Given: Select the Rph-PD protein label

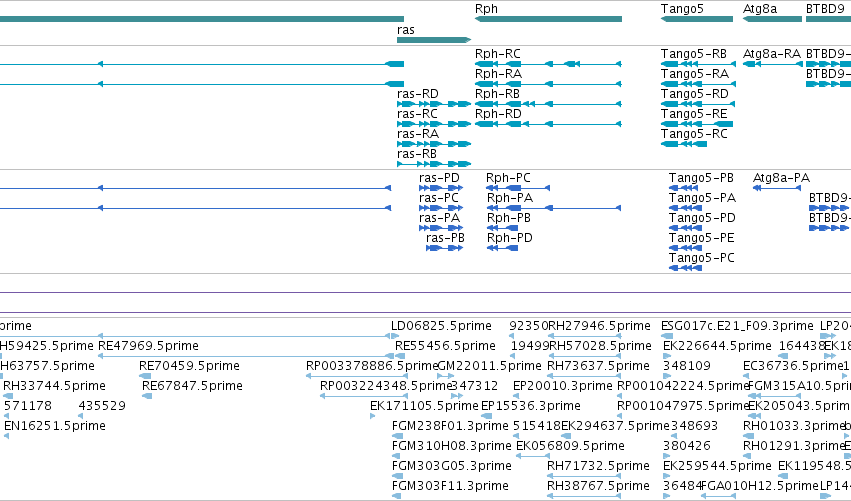Looking at the screenshot, I should 510,238.
